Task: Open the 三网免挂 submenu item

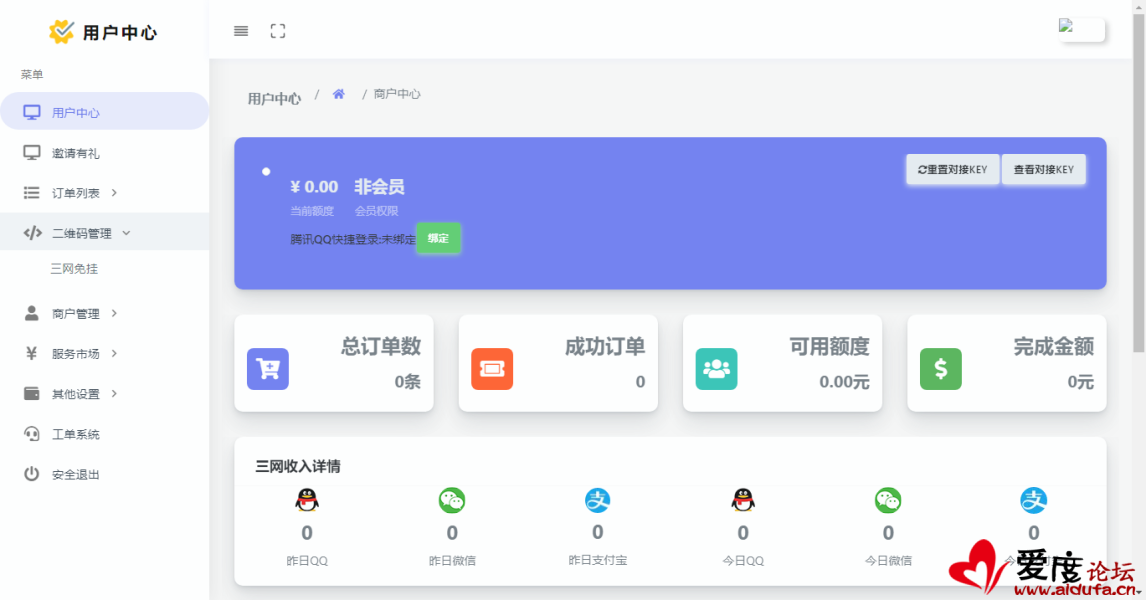Action: click(x=74, y=269)
